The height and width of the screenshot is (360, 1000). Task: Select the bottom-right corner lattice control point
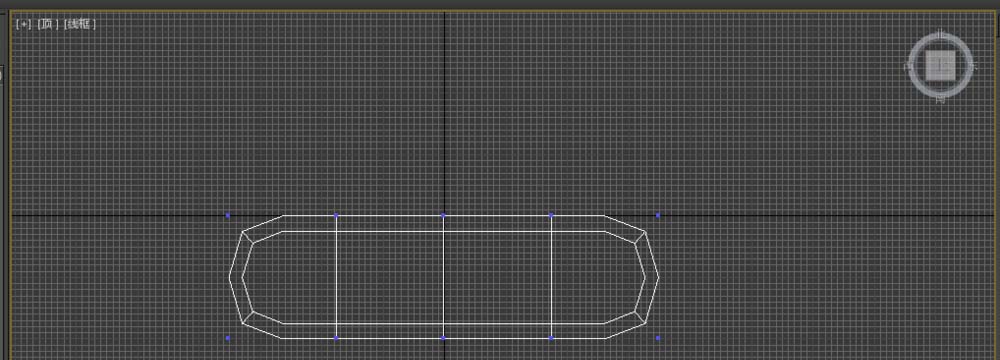pyautogui.click(x=658, y=338)
